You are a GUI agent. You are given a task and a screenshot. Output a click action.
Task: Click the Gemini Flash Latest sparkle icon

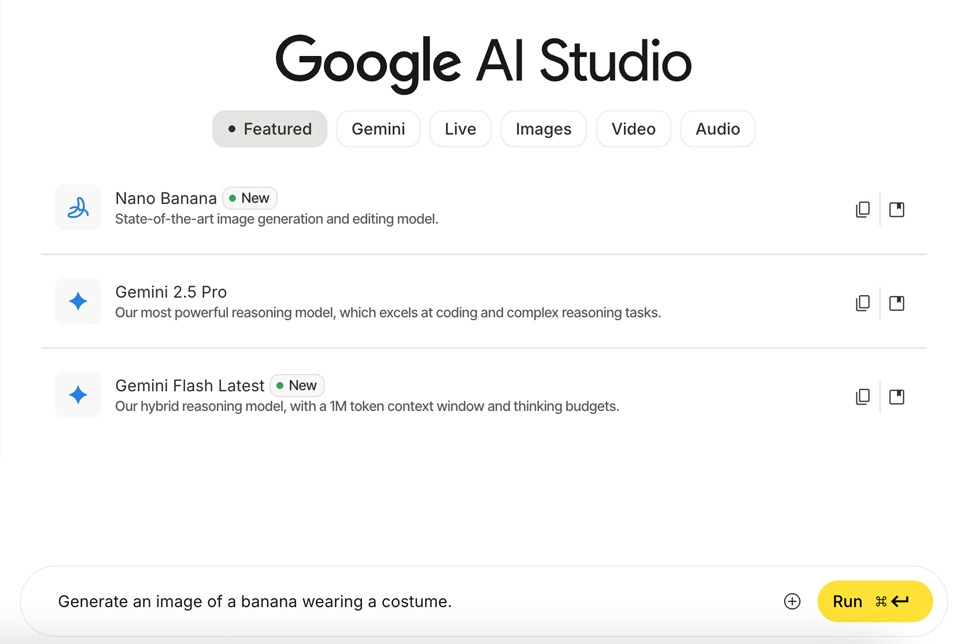(78, 395)
